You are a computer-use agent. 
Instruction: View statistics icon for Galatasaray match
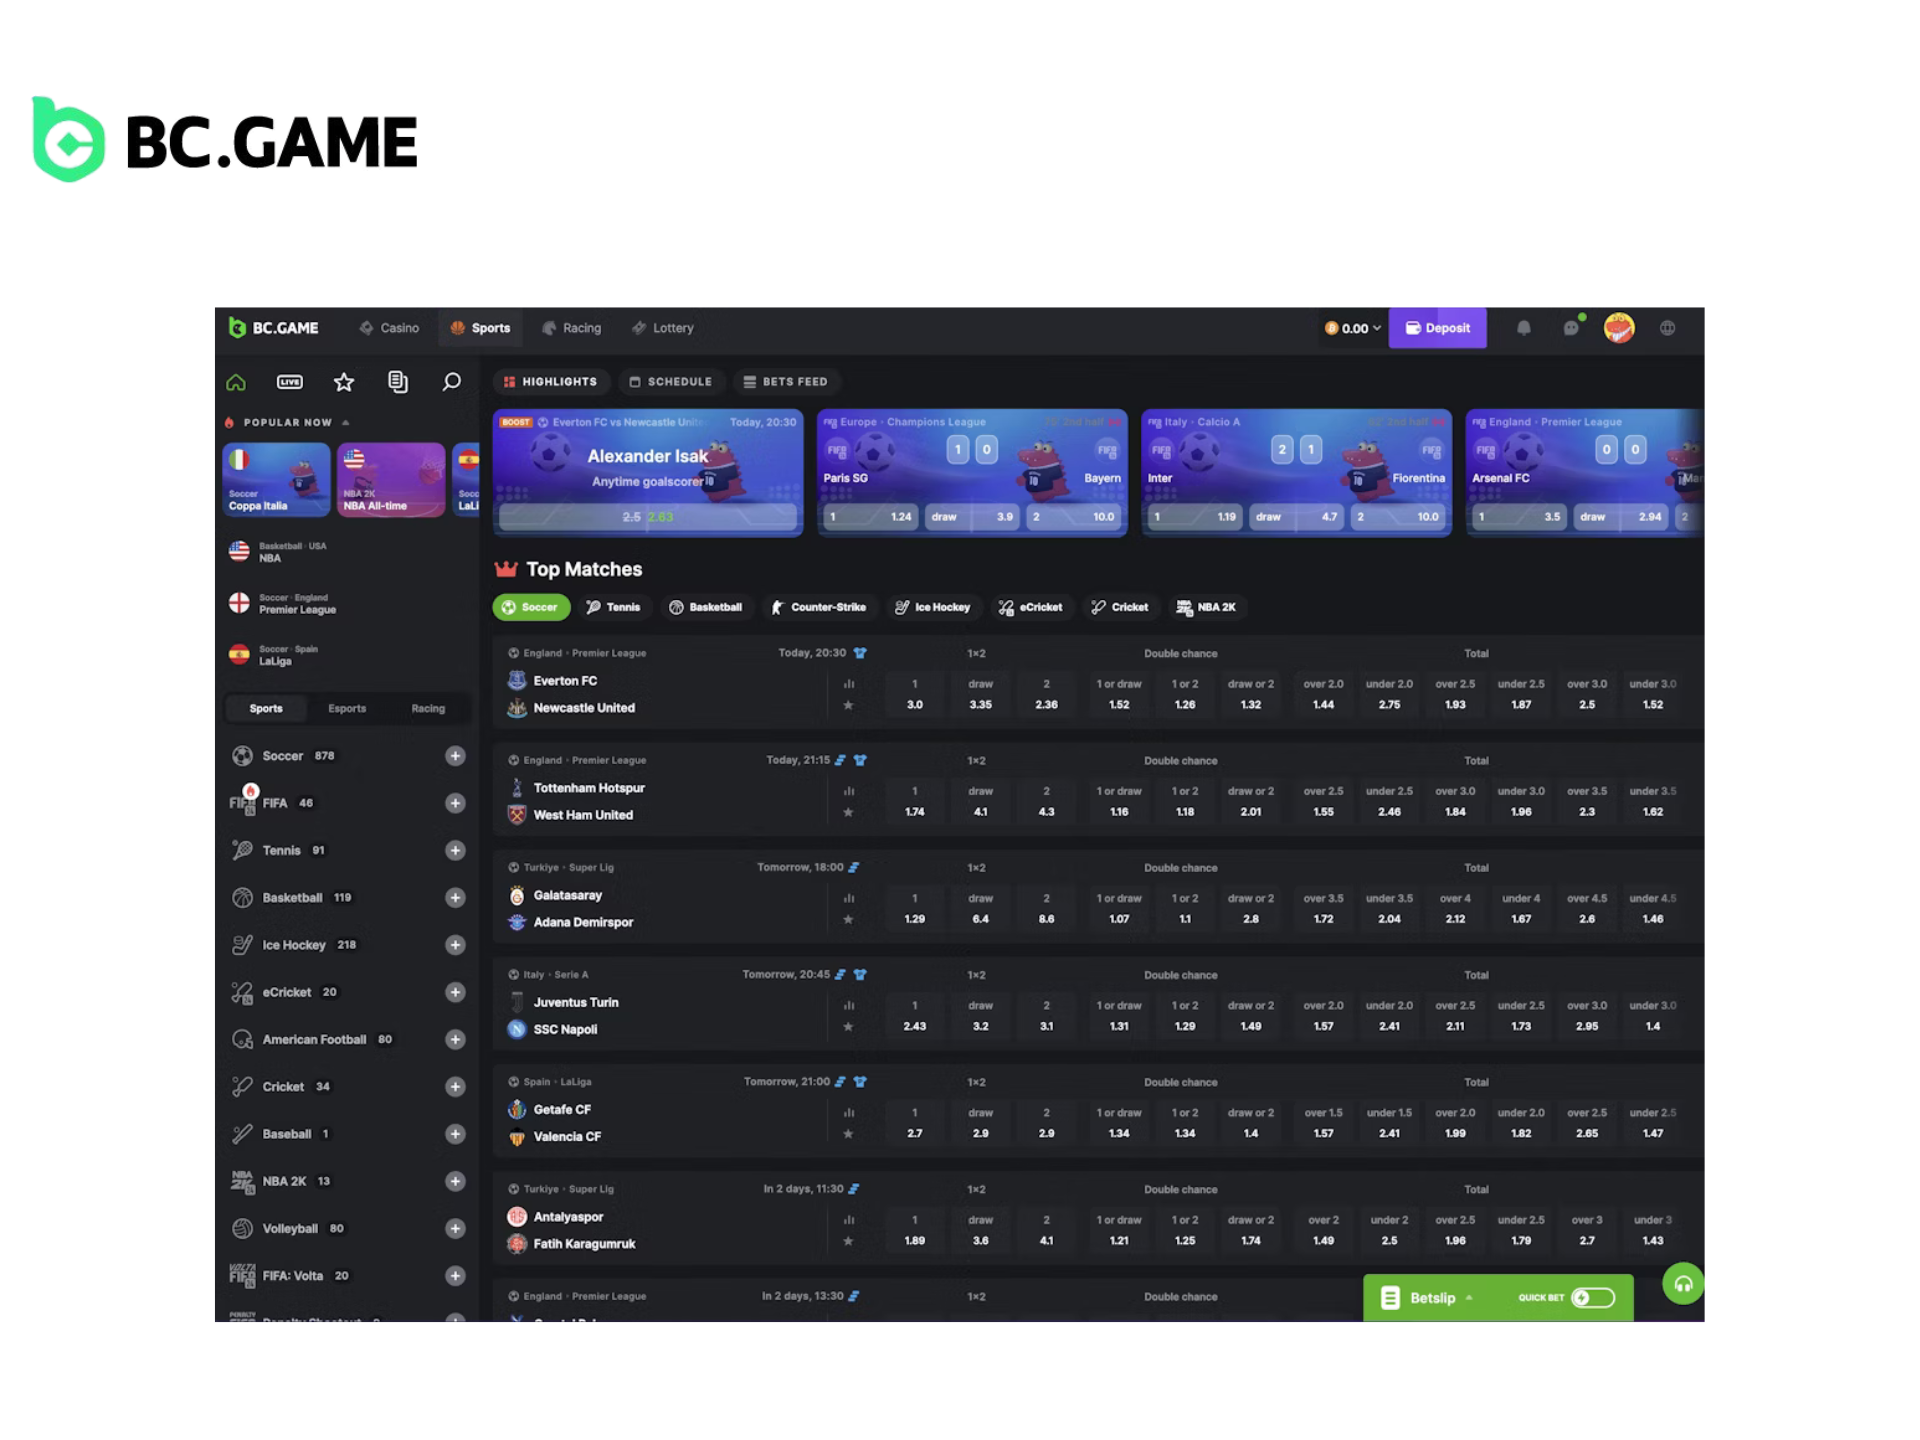(x=849, y=898)
